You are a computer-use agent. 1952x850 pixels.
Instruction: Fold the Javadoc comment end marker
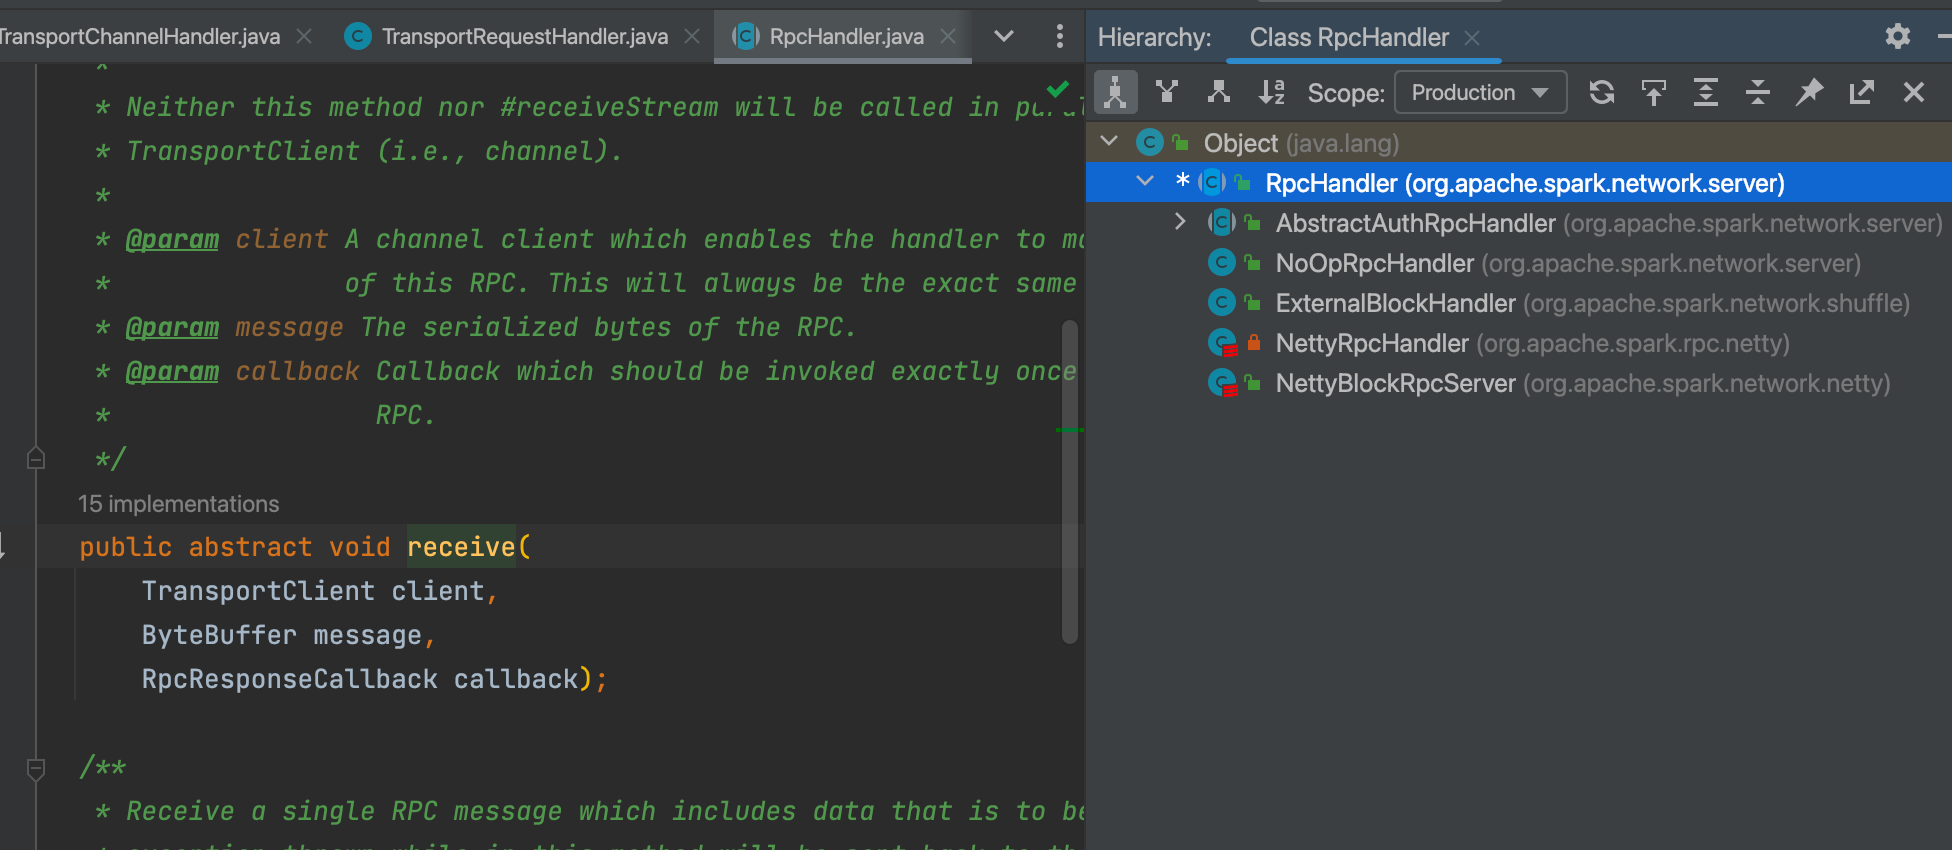[36, 458]
